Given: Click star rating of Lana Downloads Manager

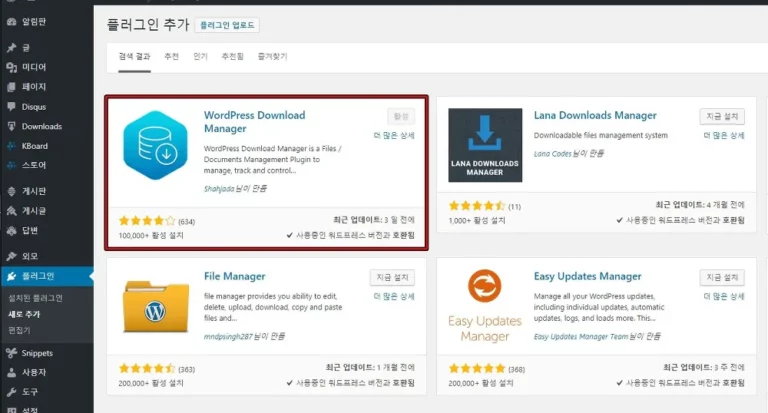Looking at the screenshot, I should 477,206.
